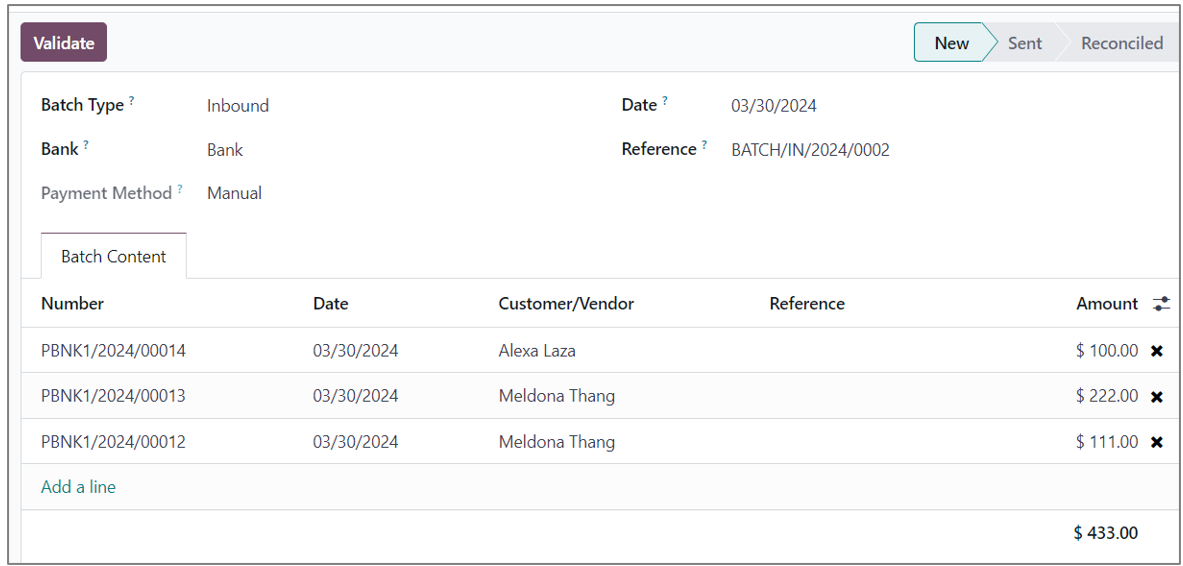Select the New status stage
The image size is (1183, 566).
pyautogui.click(x=951, y=43)
